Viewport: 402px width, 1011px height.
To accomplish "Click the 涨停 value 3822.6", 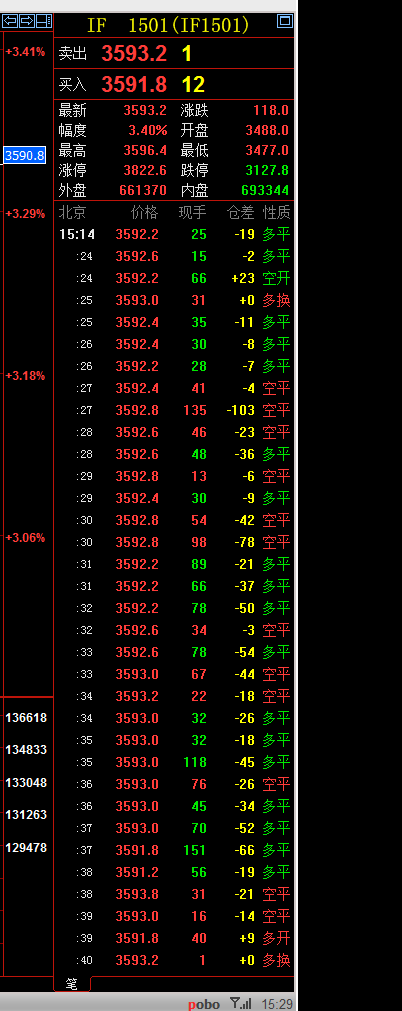I will coord(145,171).
